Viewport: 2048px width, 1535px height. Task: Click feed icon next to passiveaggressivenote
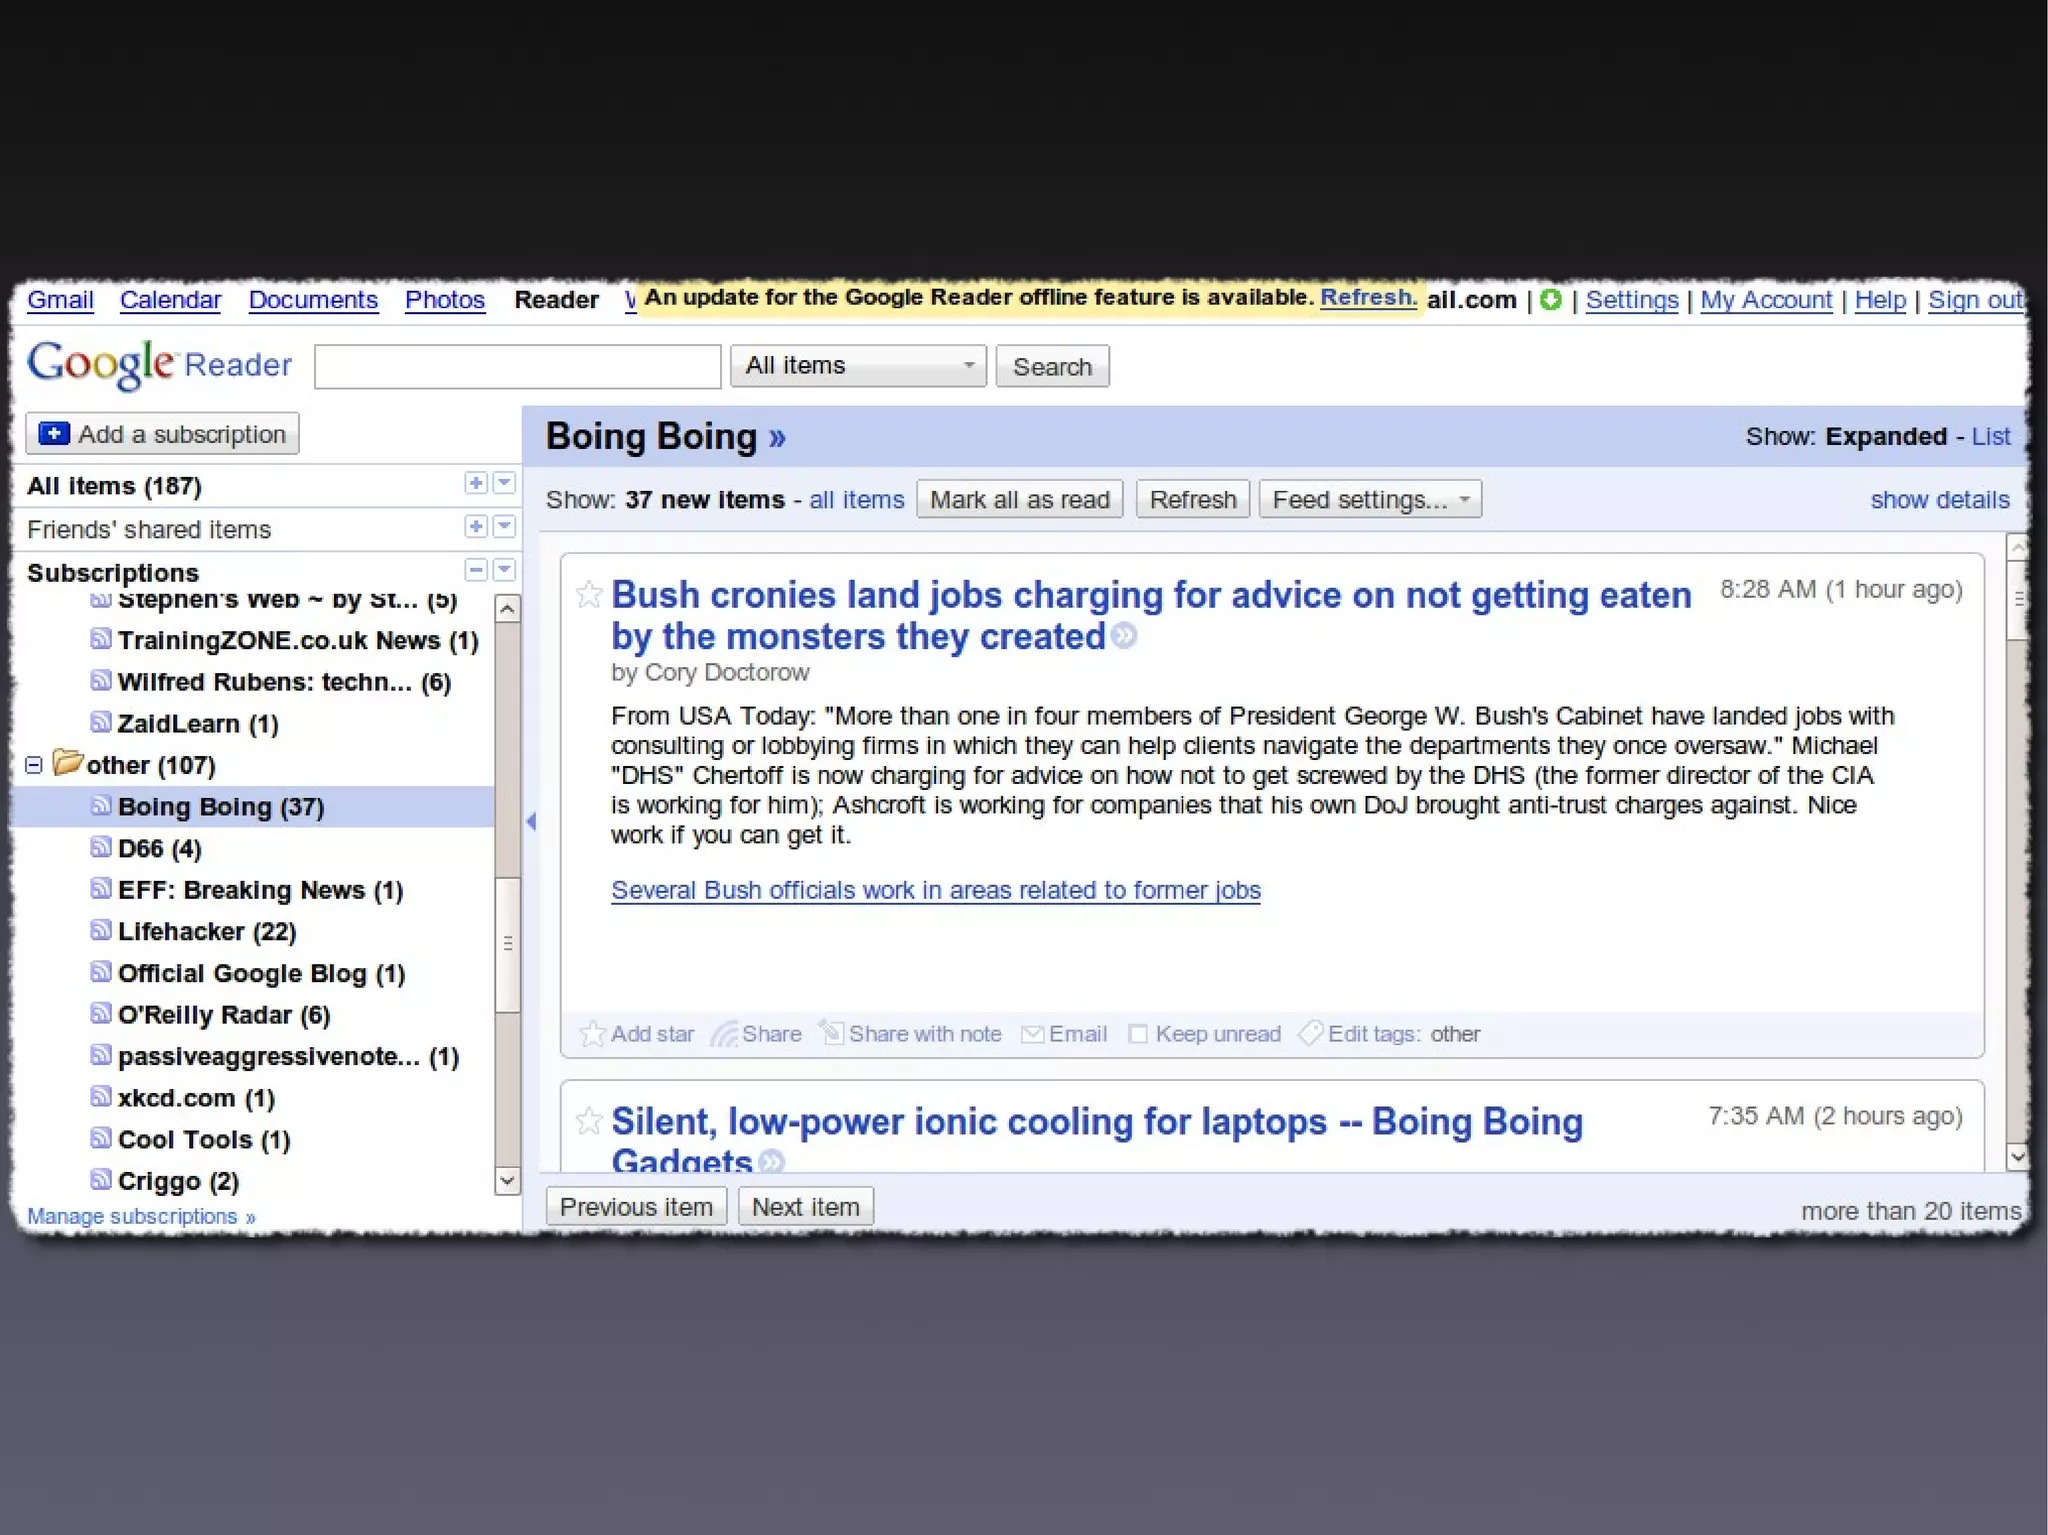click(x=100, y=1054)
